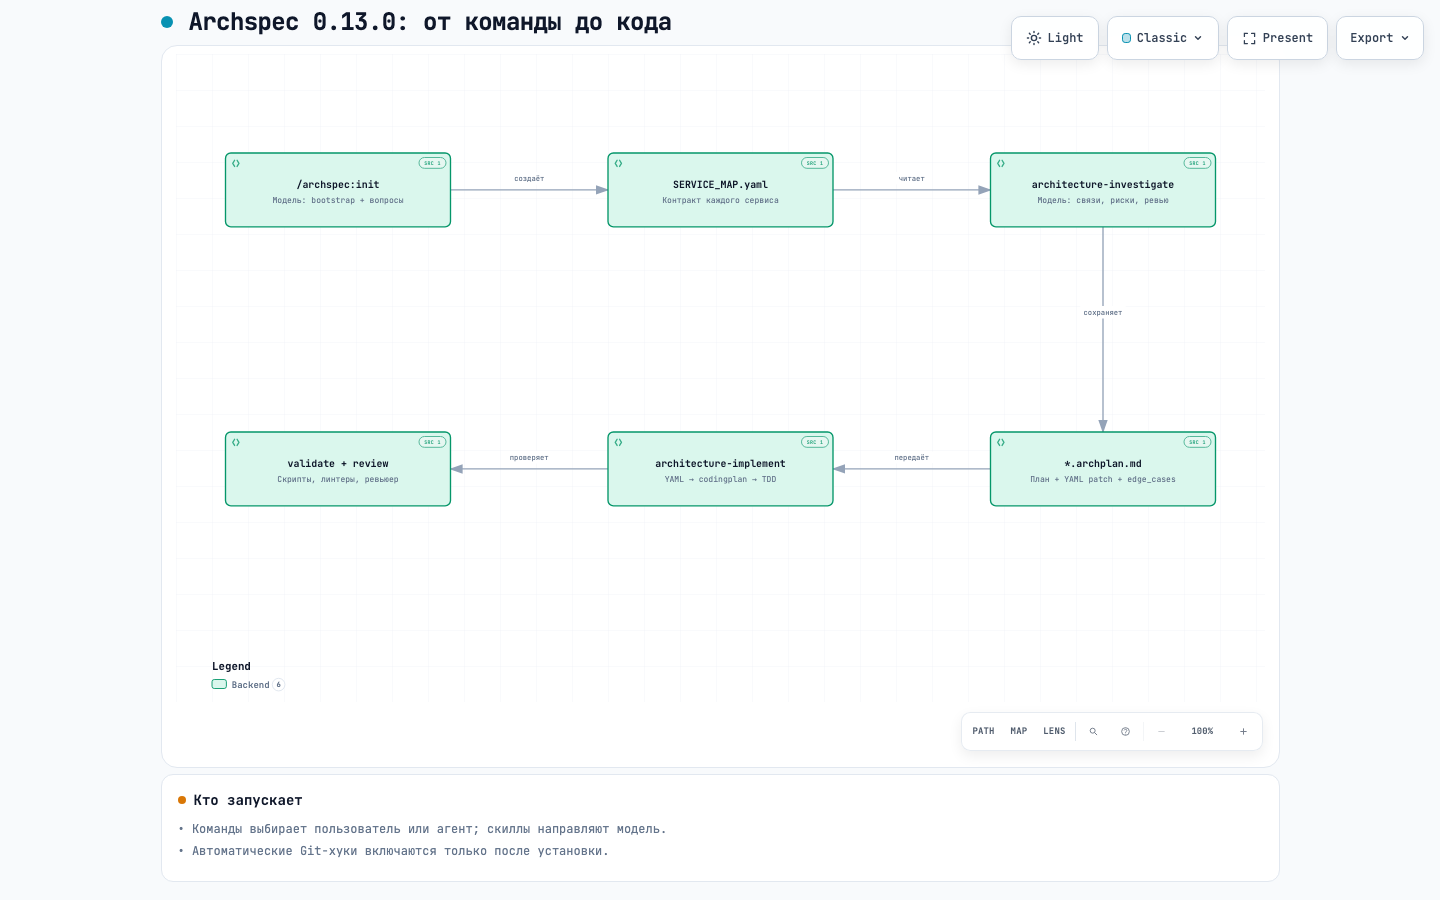The height and width of the screenshot is (900, 1440).
Task: Open the Classic style dropdown
Action: [1162, 38]
